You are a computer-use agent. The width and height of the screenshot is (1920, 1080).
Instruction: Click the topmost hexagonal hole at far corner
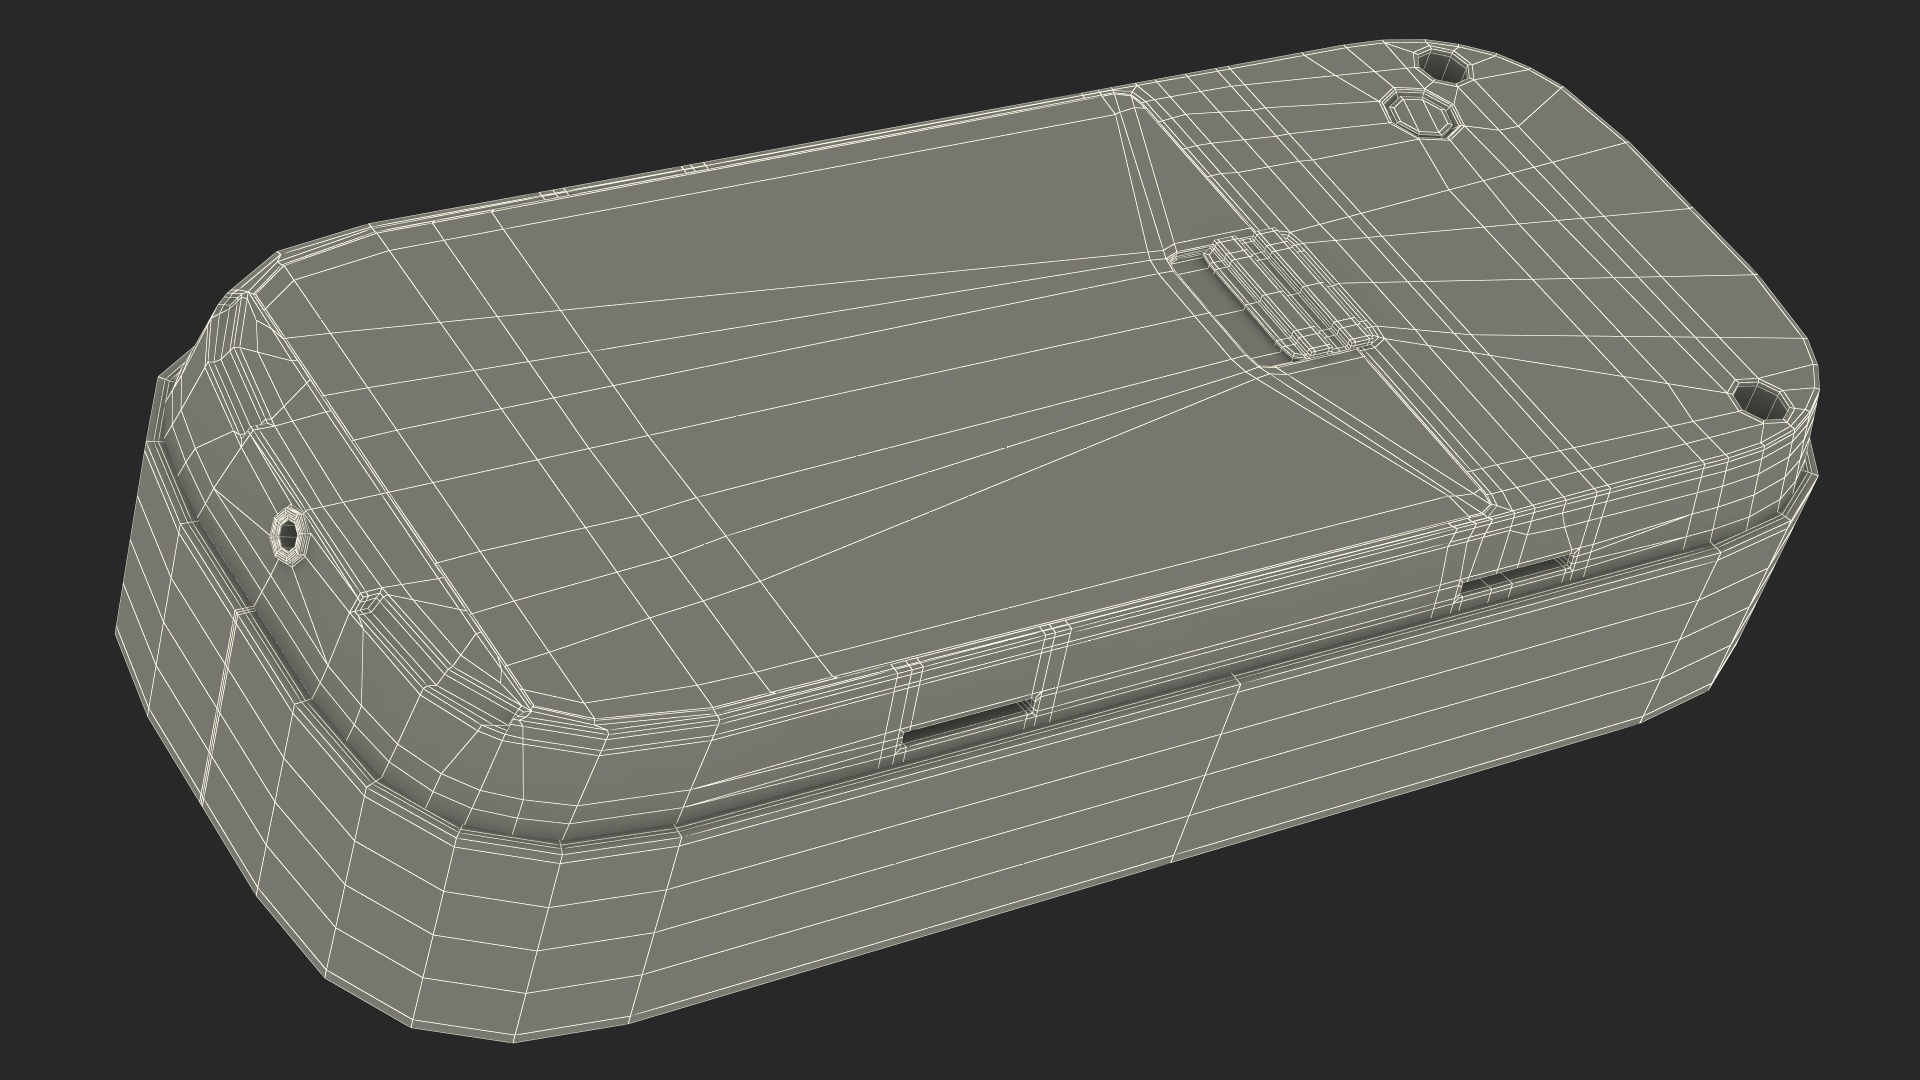point(1443,65)
